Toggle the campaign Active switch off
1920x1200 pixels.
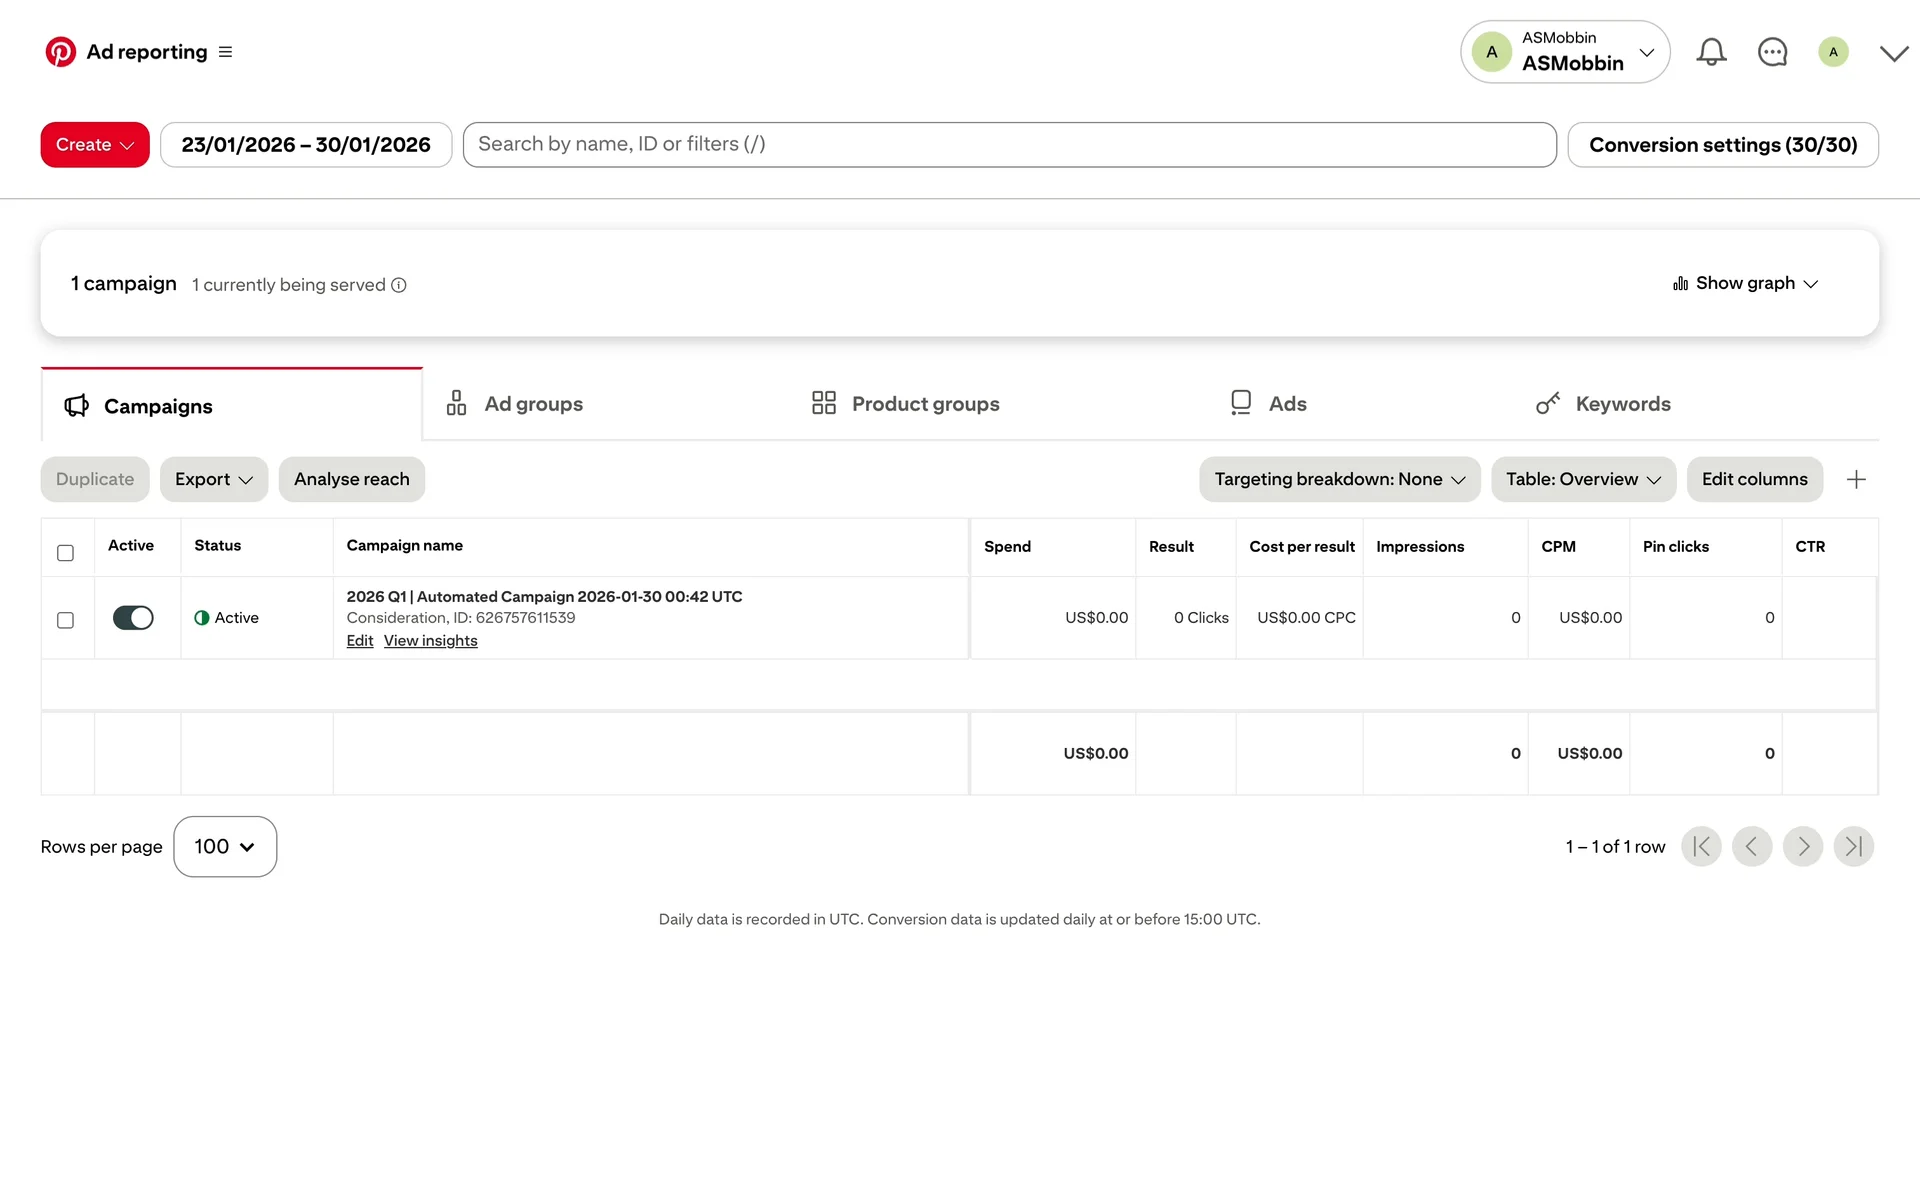[133, 618]
